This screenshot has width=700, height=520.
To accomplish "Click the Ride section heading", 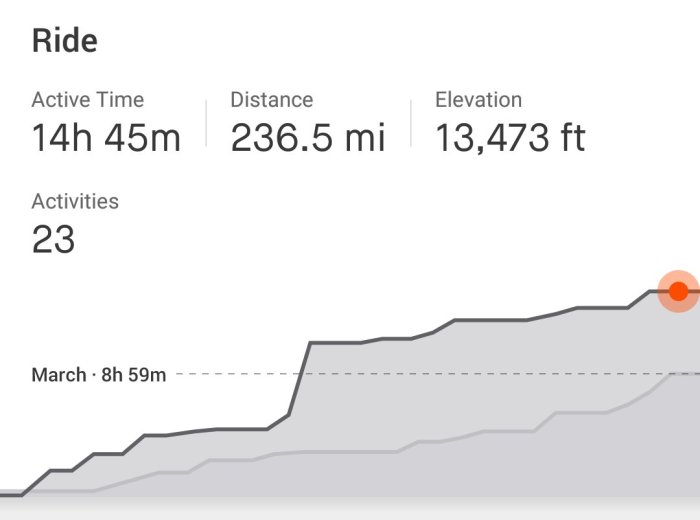I will coord(64,41).
